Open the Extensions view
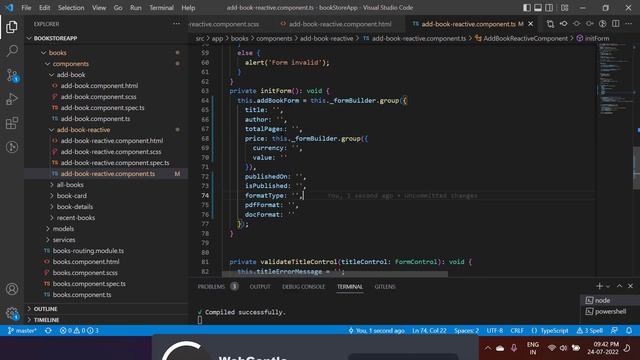 tap(12, 123)
